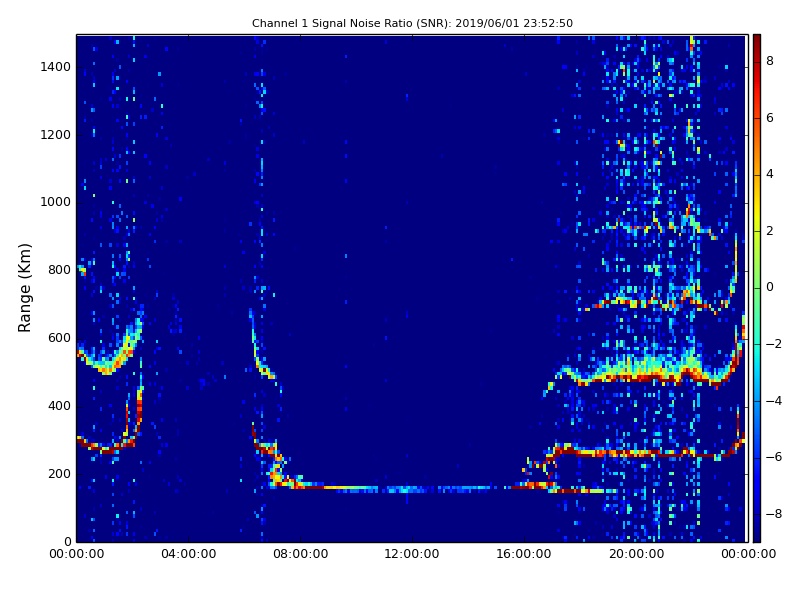Click the 20:00:00 time axis label
This screenshot has height=600, width=800.
(x=636, y=554)
